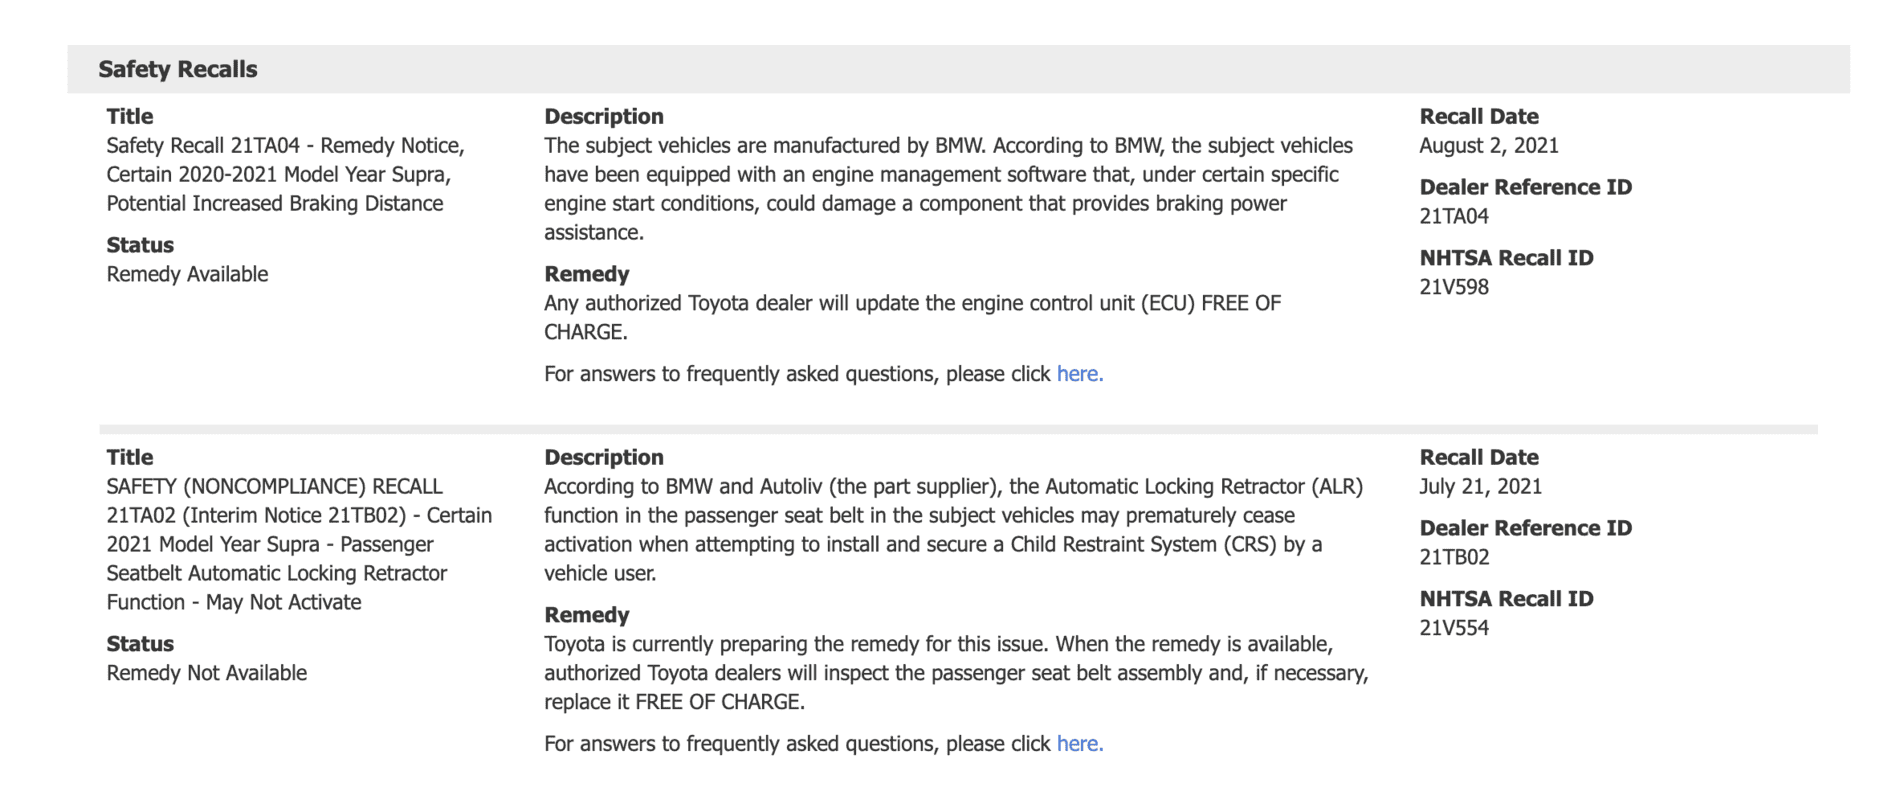Click the Automatic Locking Retractor description paragraph
This screenshot has height=796, width=1900.
[x=954, y=530]
